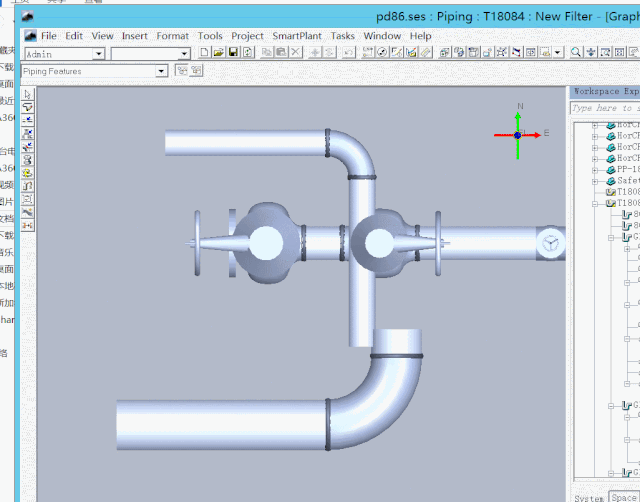Click the Paste toolbar icon
Image resolution: width=640 pixels, height=502 pixels.
(x=281, y=52)
